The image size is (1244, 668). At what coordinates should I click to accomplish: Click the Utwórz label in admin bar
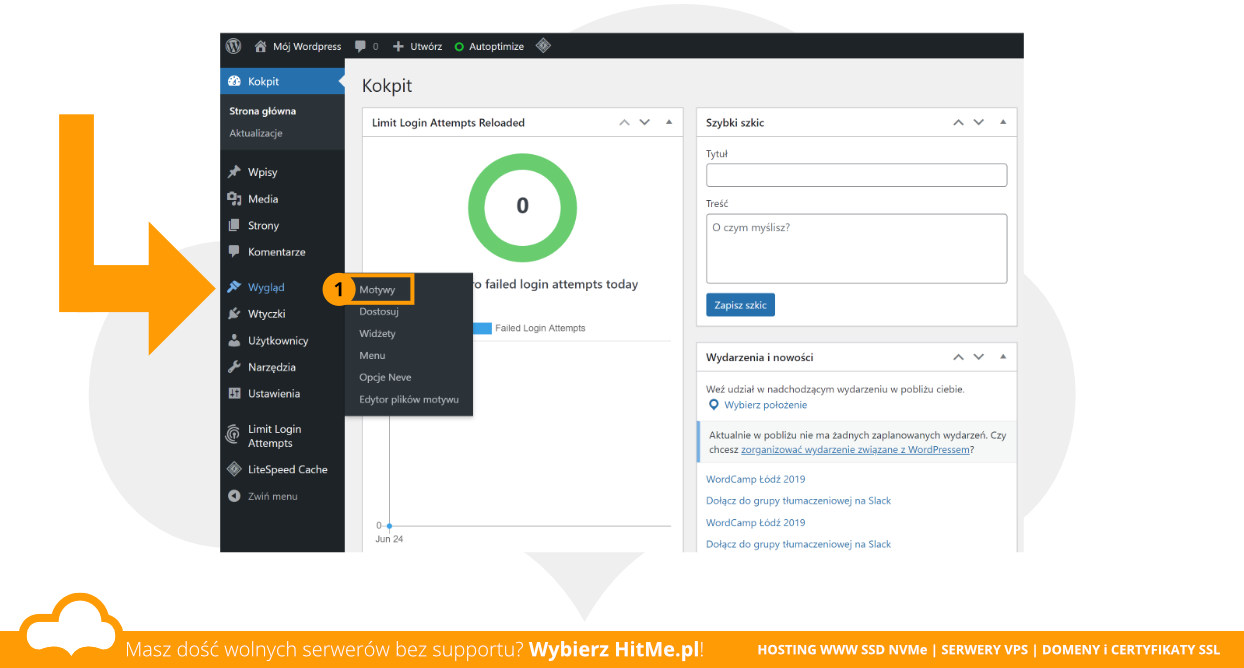[426, 46]
